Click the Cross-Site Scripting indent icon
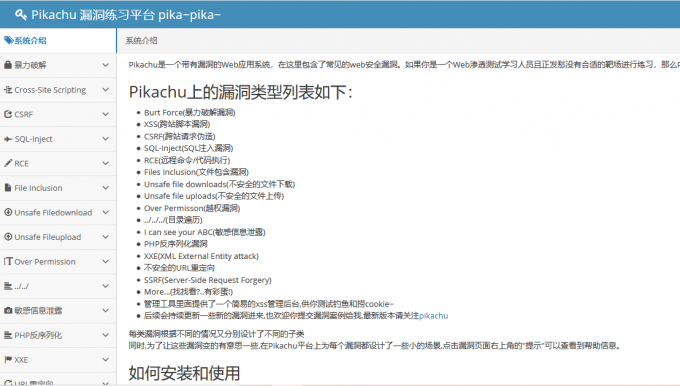This screenshot has width=680, height=386. (x=8, y=90)
